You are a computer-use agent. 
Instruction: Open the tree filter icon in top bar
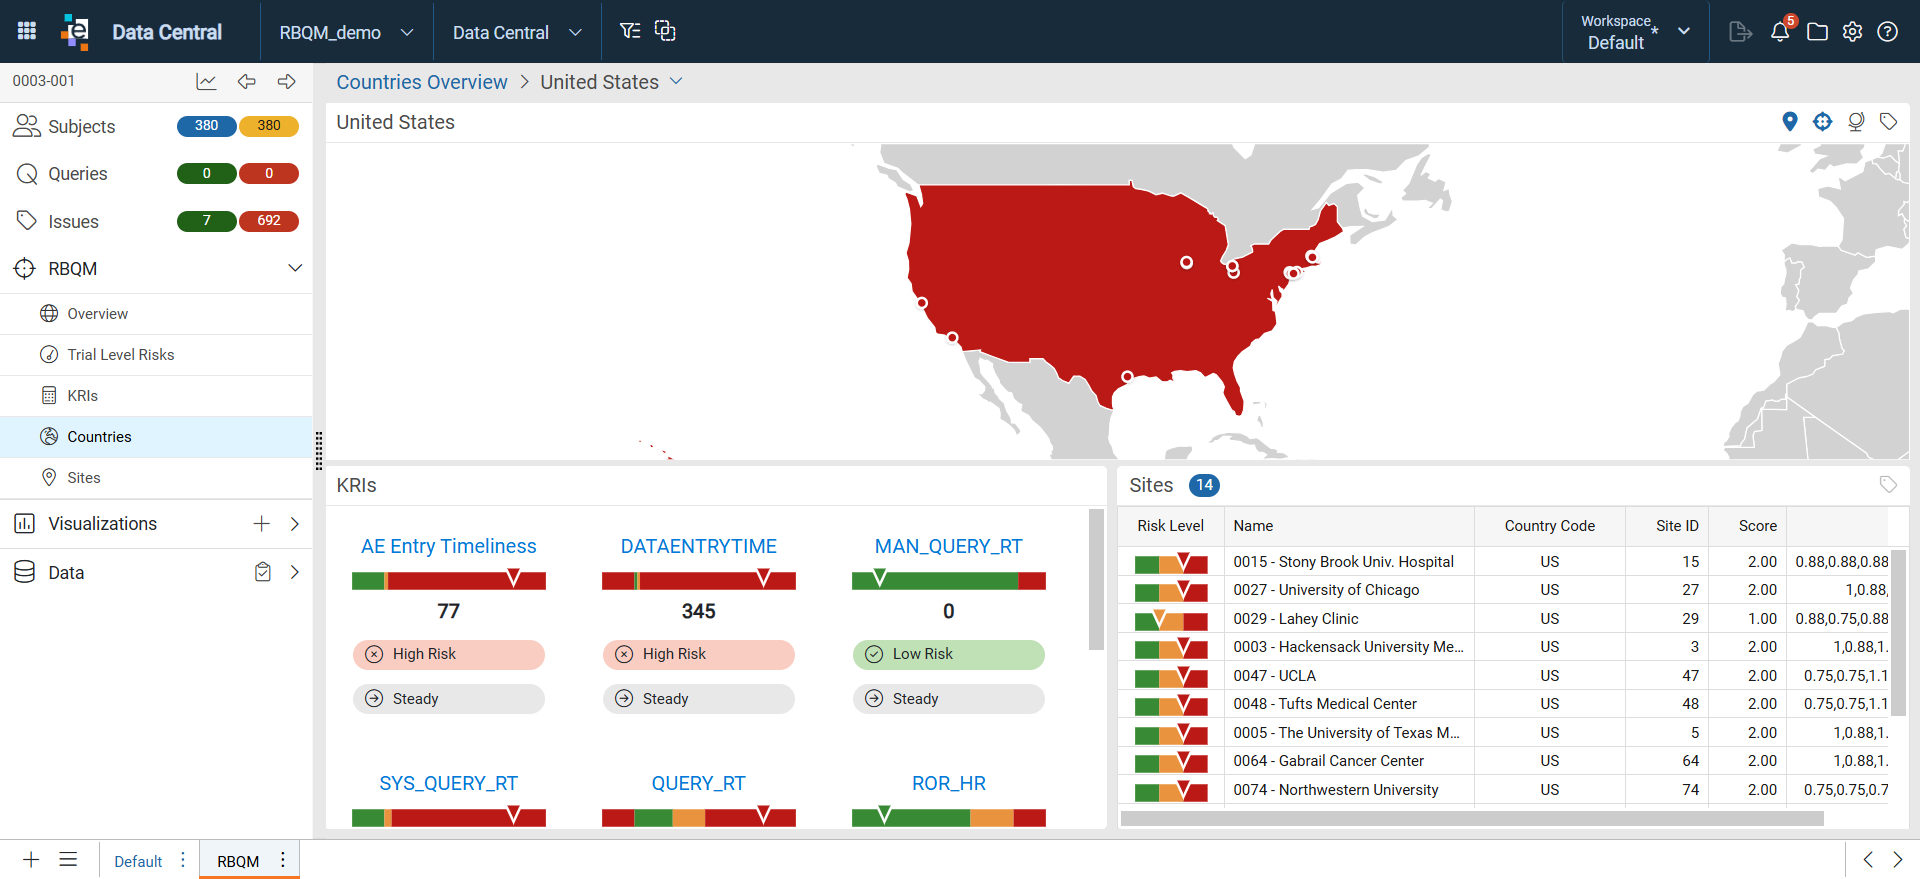[x=630, y=31]
